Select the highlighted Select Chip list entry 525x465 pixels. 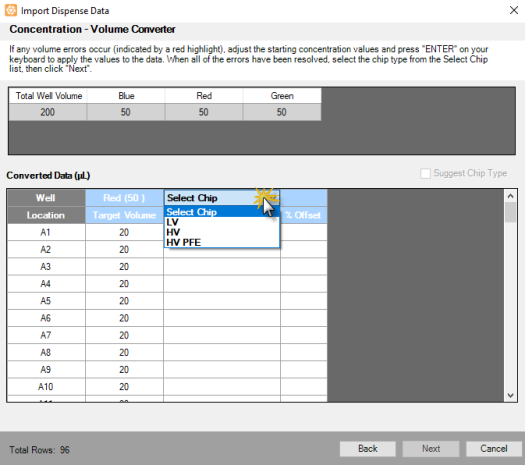click(222, 212)
